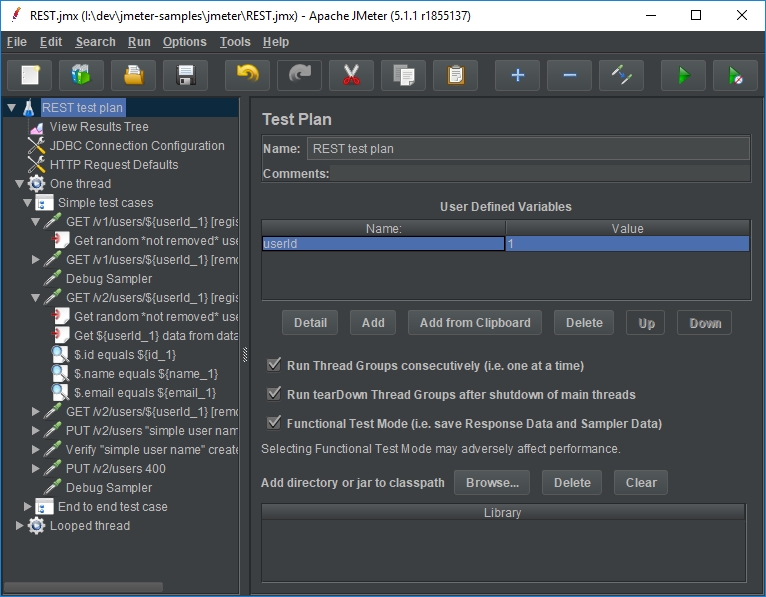Click the Comments input field
The width and height of the screenshot is (766, 597).
[x=540, y=173]
